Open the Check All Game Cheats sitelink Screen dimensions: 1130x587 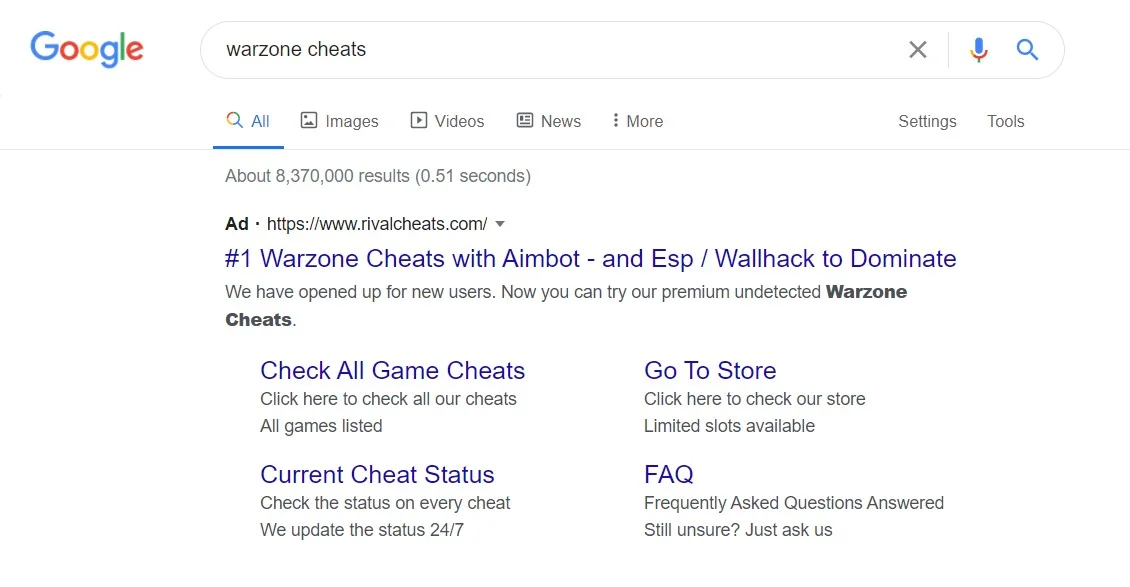[x=392, y=370]
